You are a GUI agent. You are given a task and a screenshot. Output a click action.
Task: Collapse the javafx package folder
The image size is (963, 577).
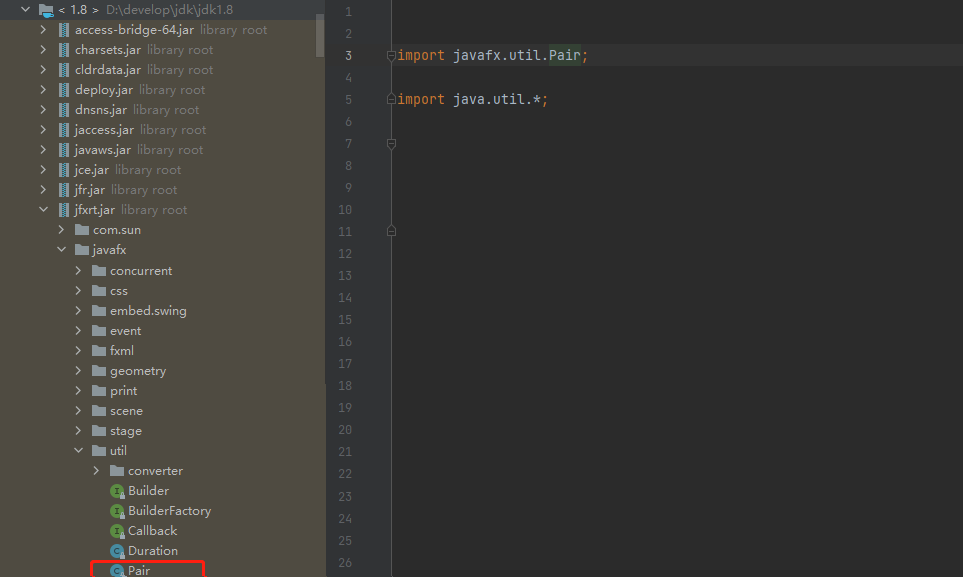(61, 249)
